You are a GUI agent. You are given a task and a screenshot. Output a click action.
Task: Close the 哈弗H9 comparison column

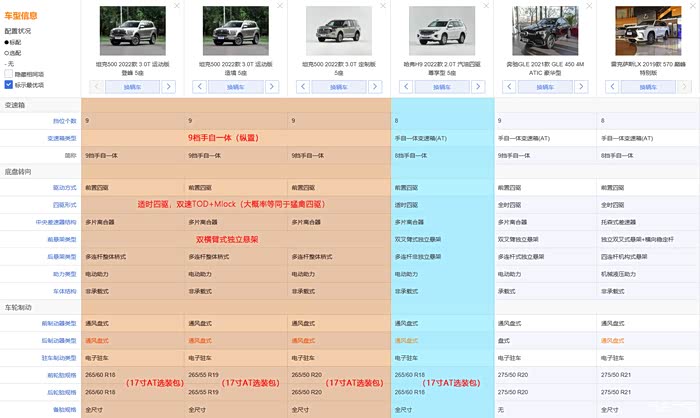coord(486,6)
